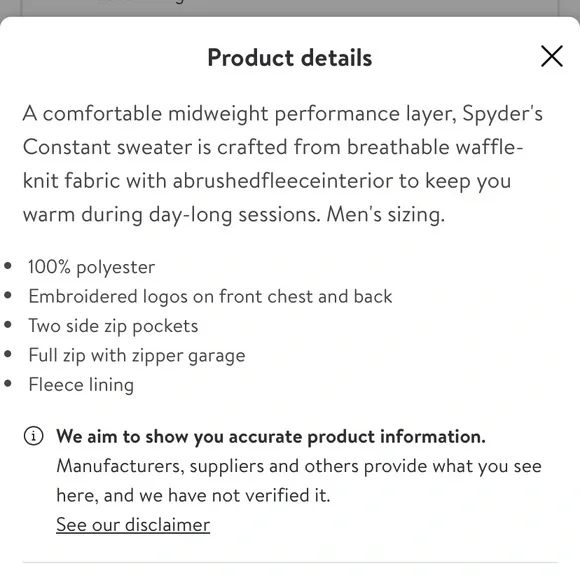Click the bullet dot beside Two side zip pockets

pyautogui.click(x=8, y=324)
